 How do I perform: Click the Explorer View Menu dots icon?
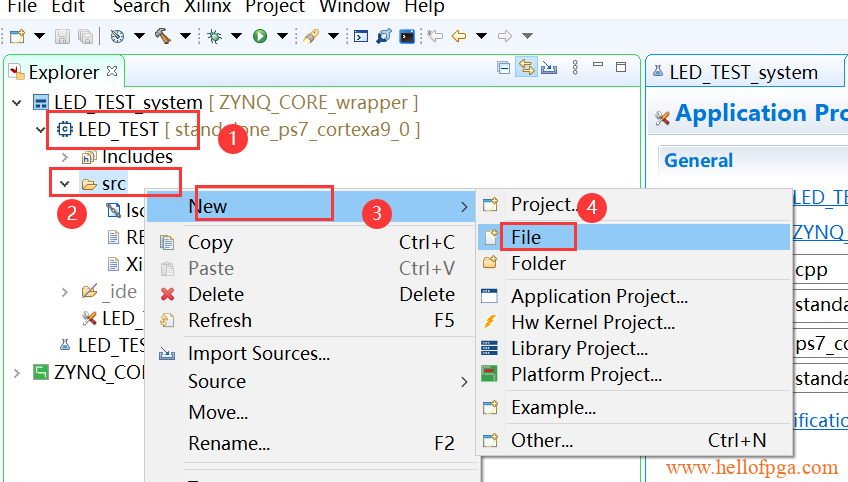(x=575, y=67)
